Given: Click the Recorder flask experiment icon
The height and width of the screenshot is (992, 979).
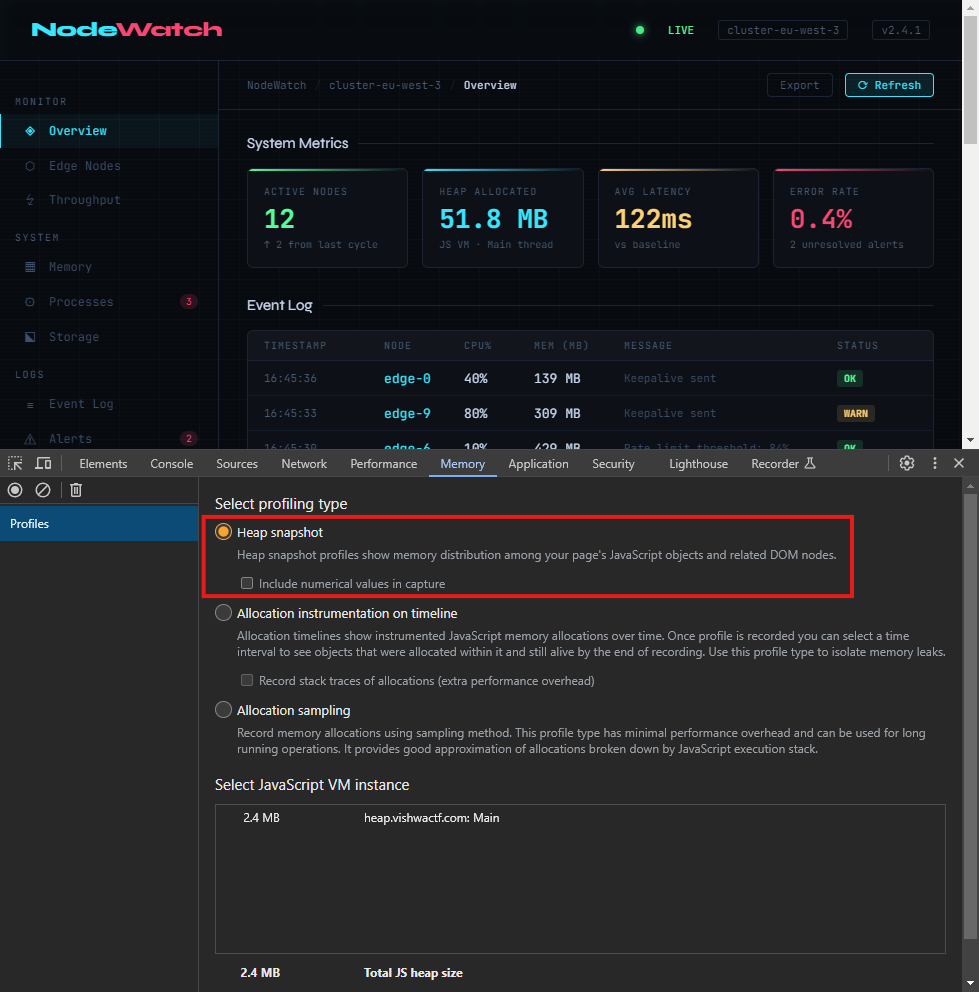Looking at the screenshot, I should [810, 464].
